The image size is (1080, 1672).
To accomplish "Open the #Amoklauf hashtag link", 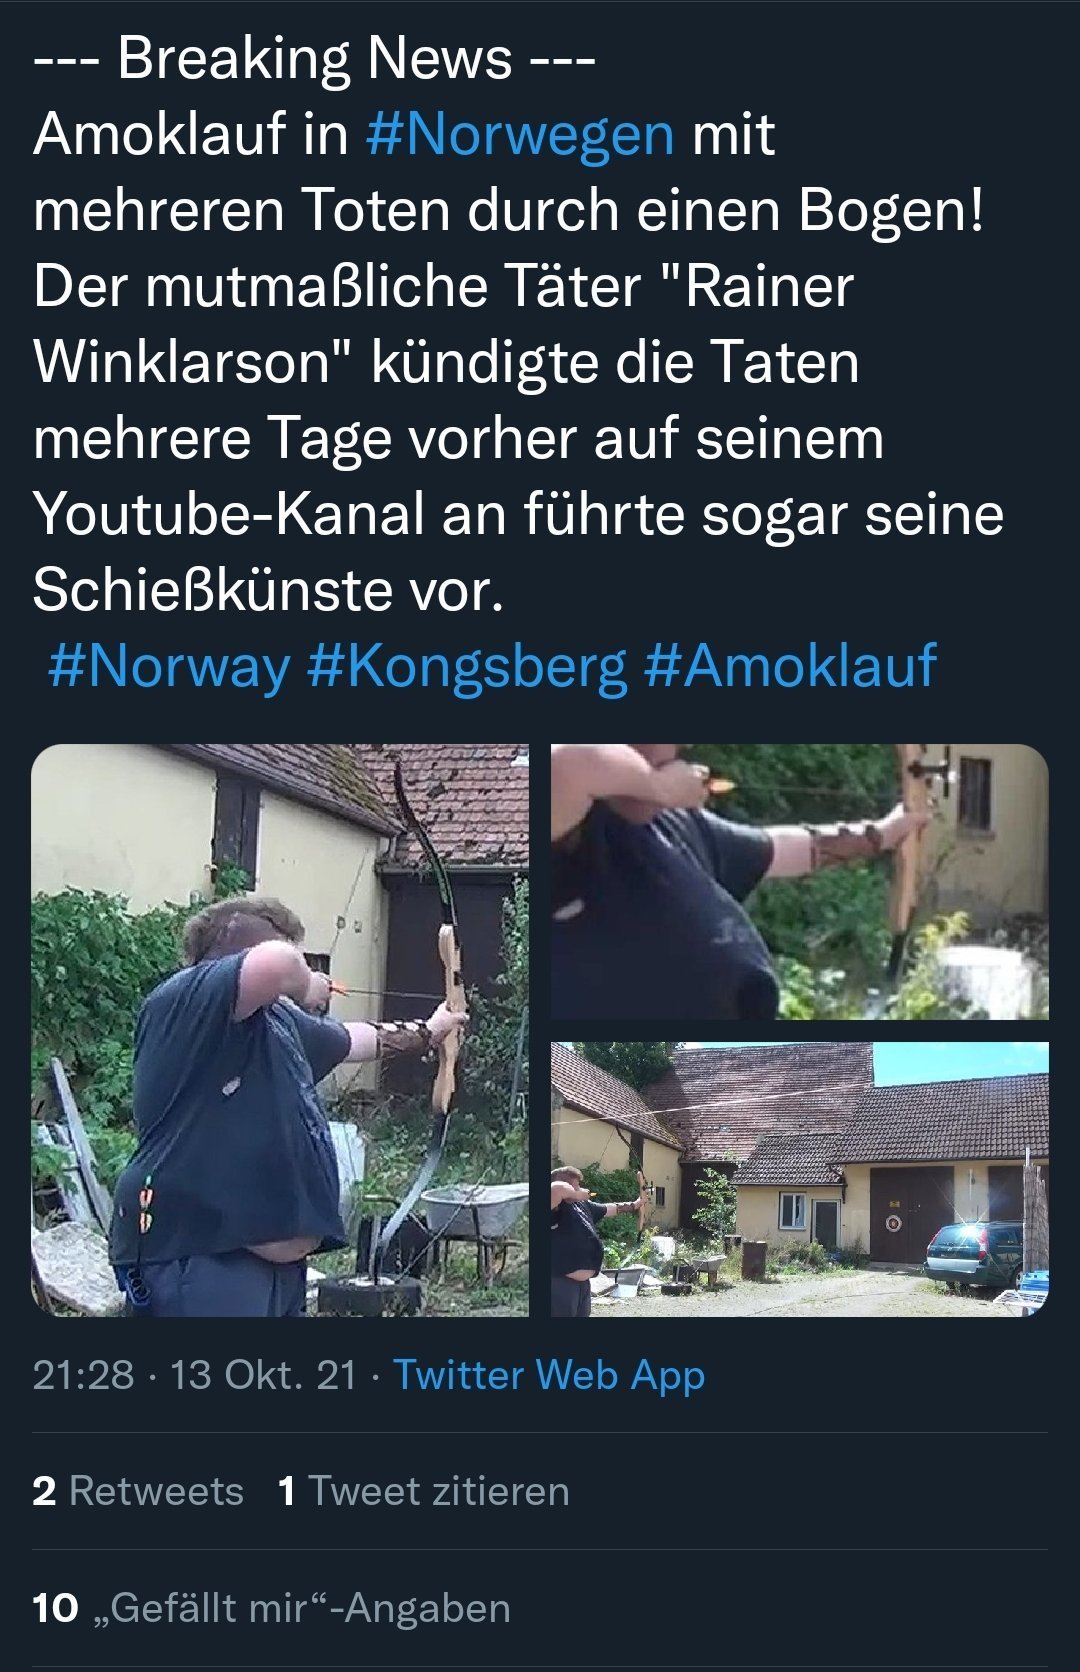I will 790,666.
